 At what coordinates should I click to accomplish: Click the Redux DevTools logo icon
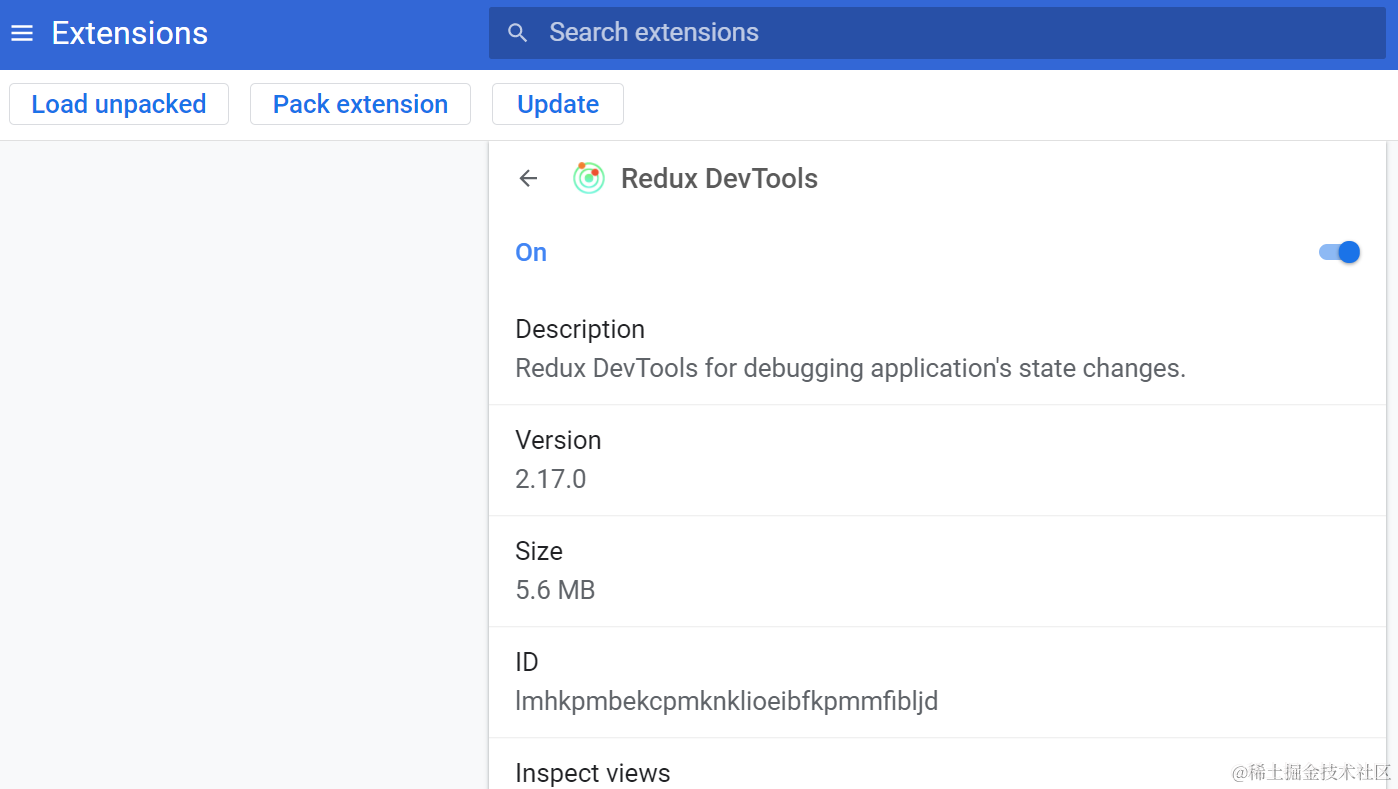[588, 178]
